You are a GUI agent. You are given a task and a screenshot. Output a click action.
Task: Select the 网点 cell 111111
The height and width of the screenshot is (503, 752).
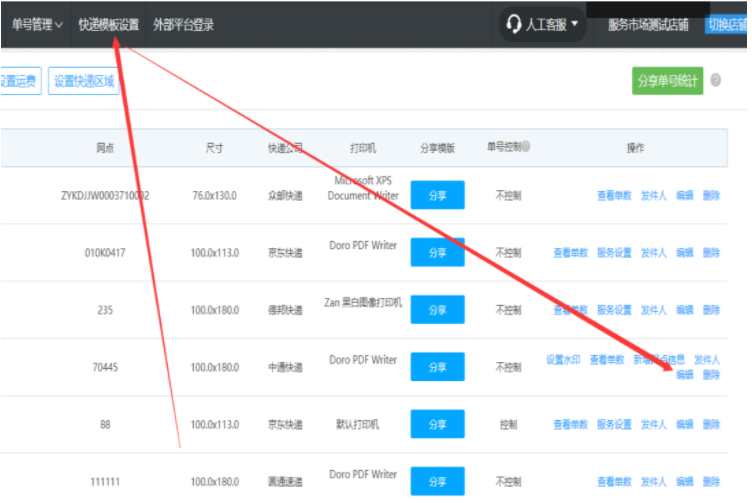point(105,481)
